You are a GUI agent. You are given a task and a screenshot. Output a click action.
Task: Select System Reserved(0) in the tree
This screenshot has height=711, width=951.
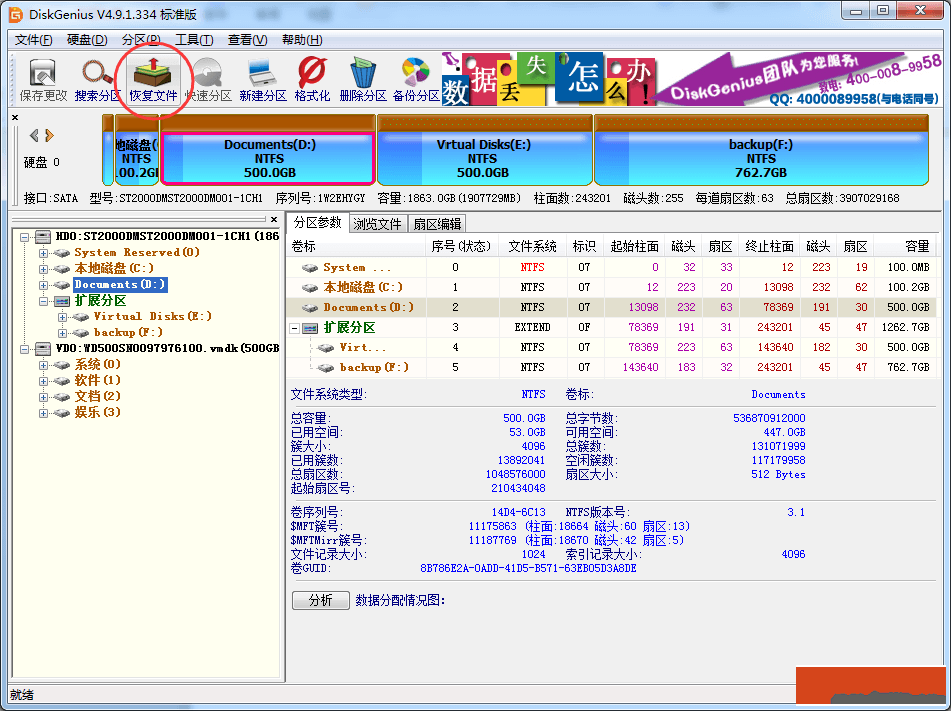tap(136, 252)
